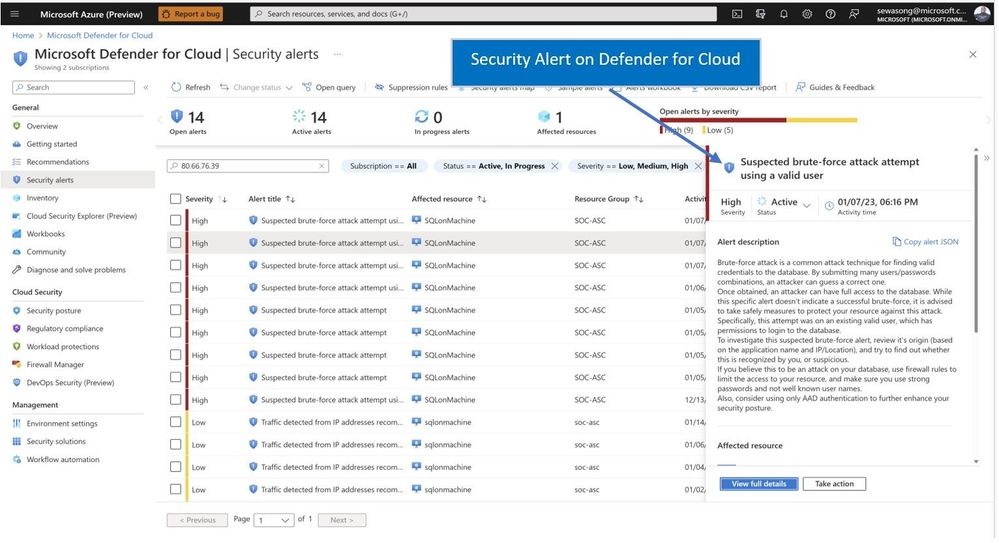Click the Copy alert JSON icon

point(896,242)
